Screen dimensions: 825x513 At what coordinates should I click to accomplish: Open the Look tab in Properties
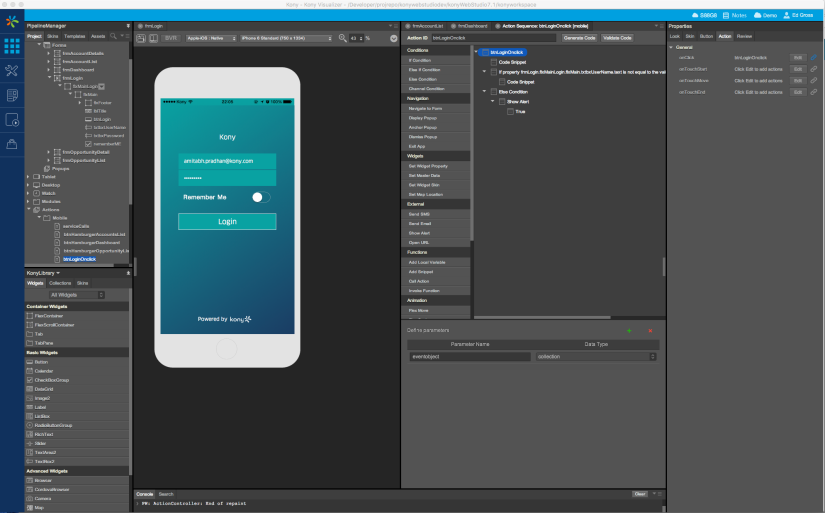point(675,36)
